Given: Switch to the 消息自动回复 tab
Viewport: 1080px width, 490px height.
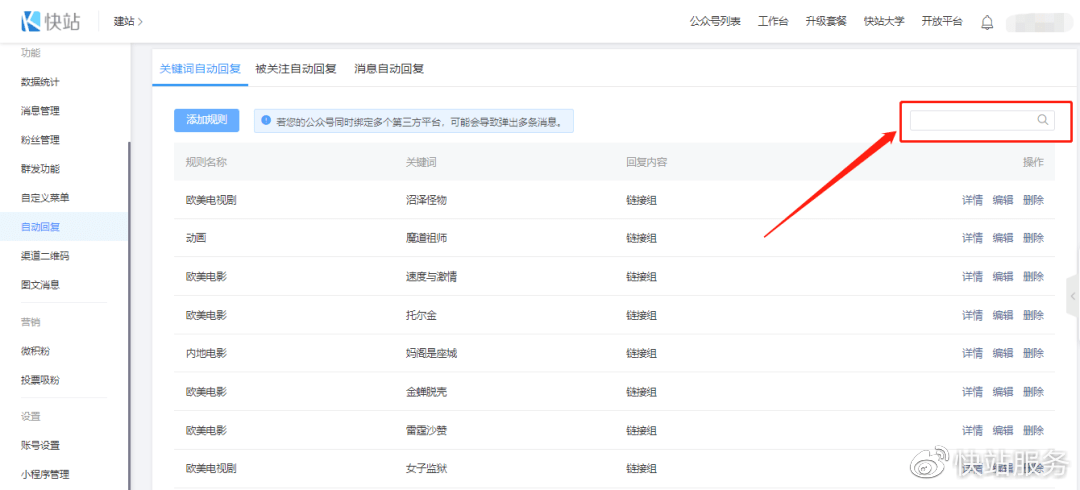Looking at the screenshot, I should (389, 69).
